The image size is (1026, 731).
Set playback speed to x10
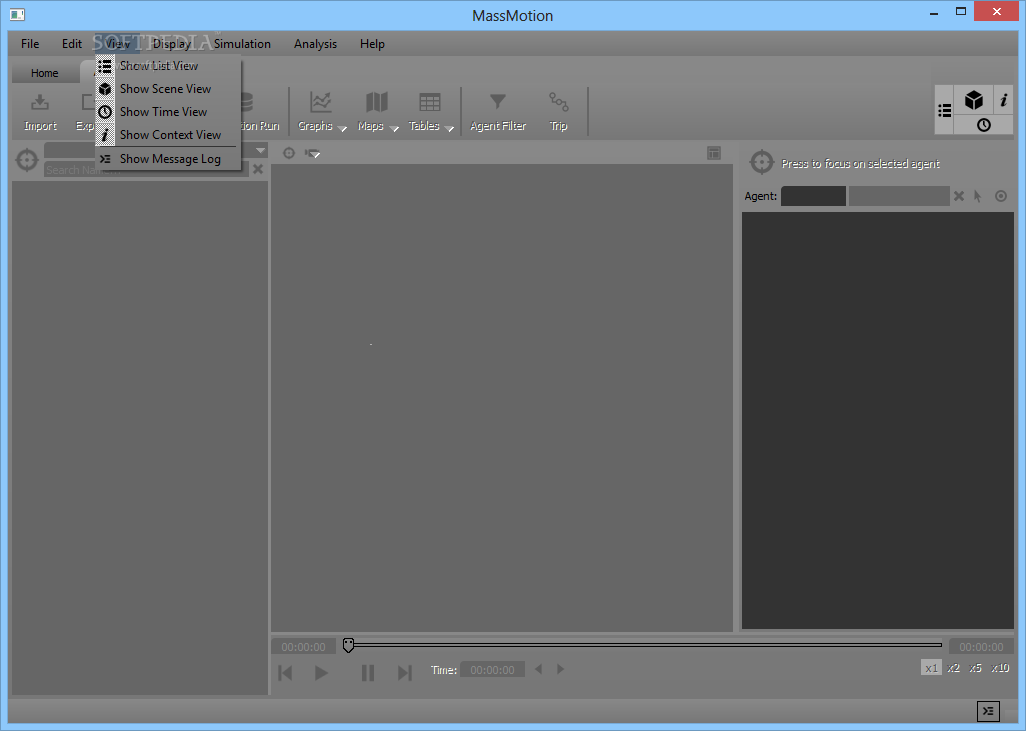(x=1000, y=668)
